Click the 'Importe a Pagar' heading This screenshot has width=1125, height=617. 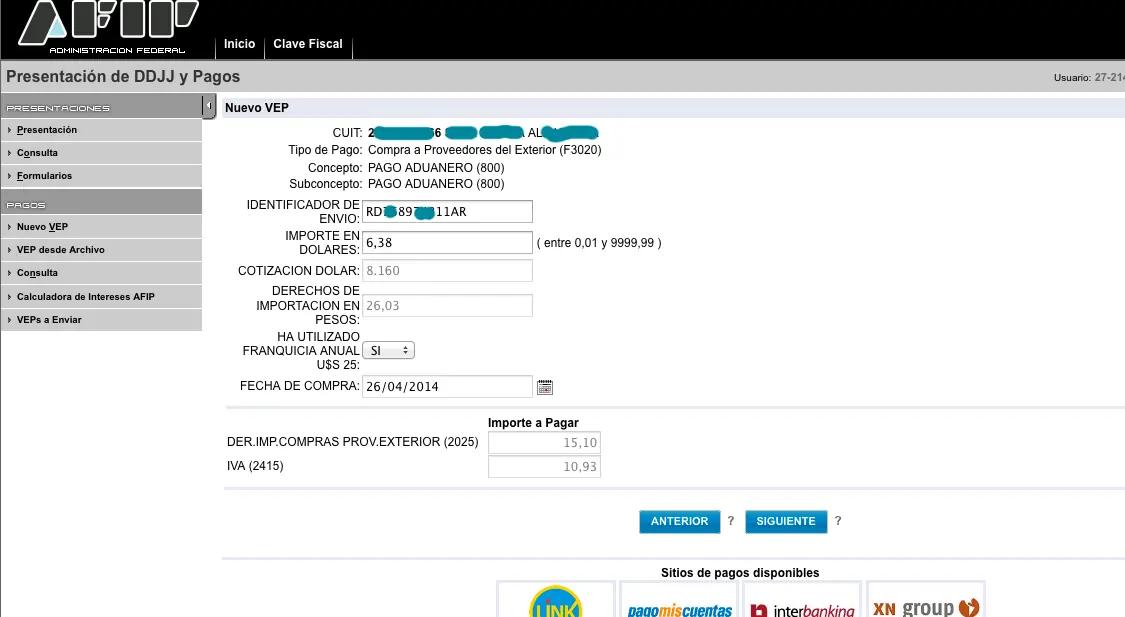pyautogui.click(x=533, y=423)
